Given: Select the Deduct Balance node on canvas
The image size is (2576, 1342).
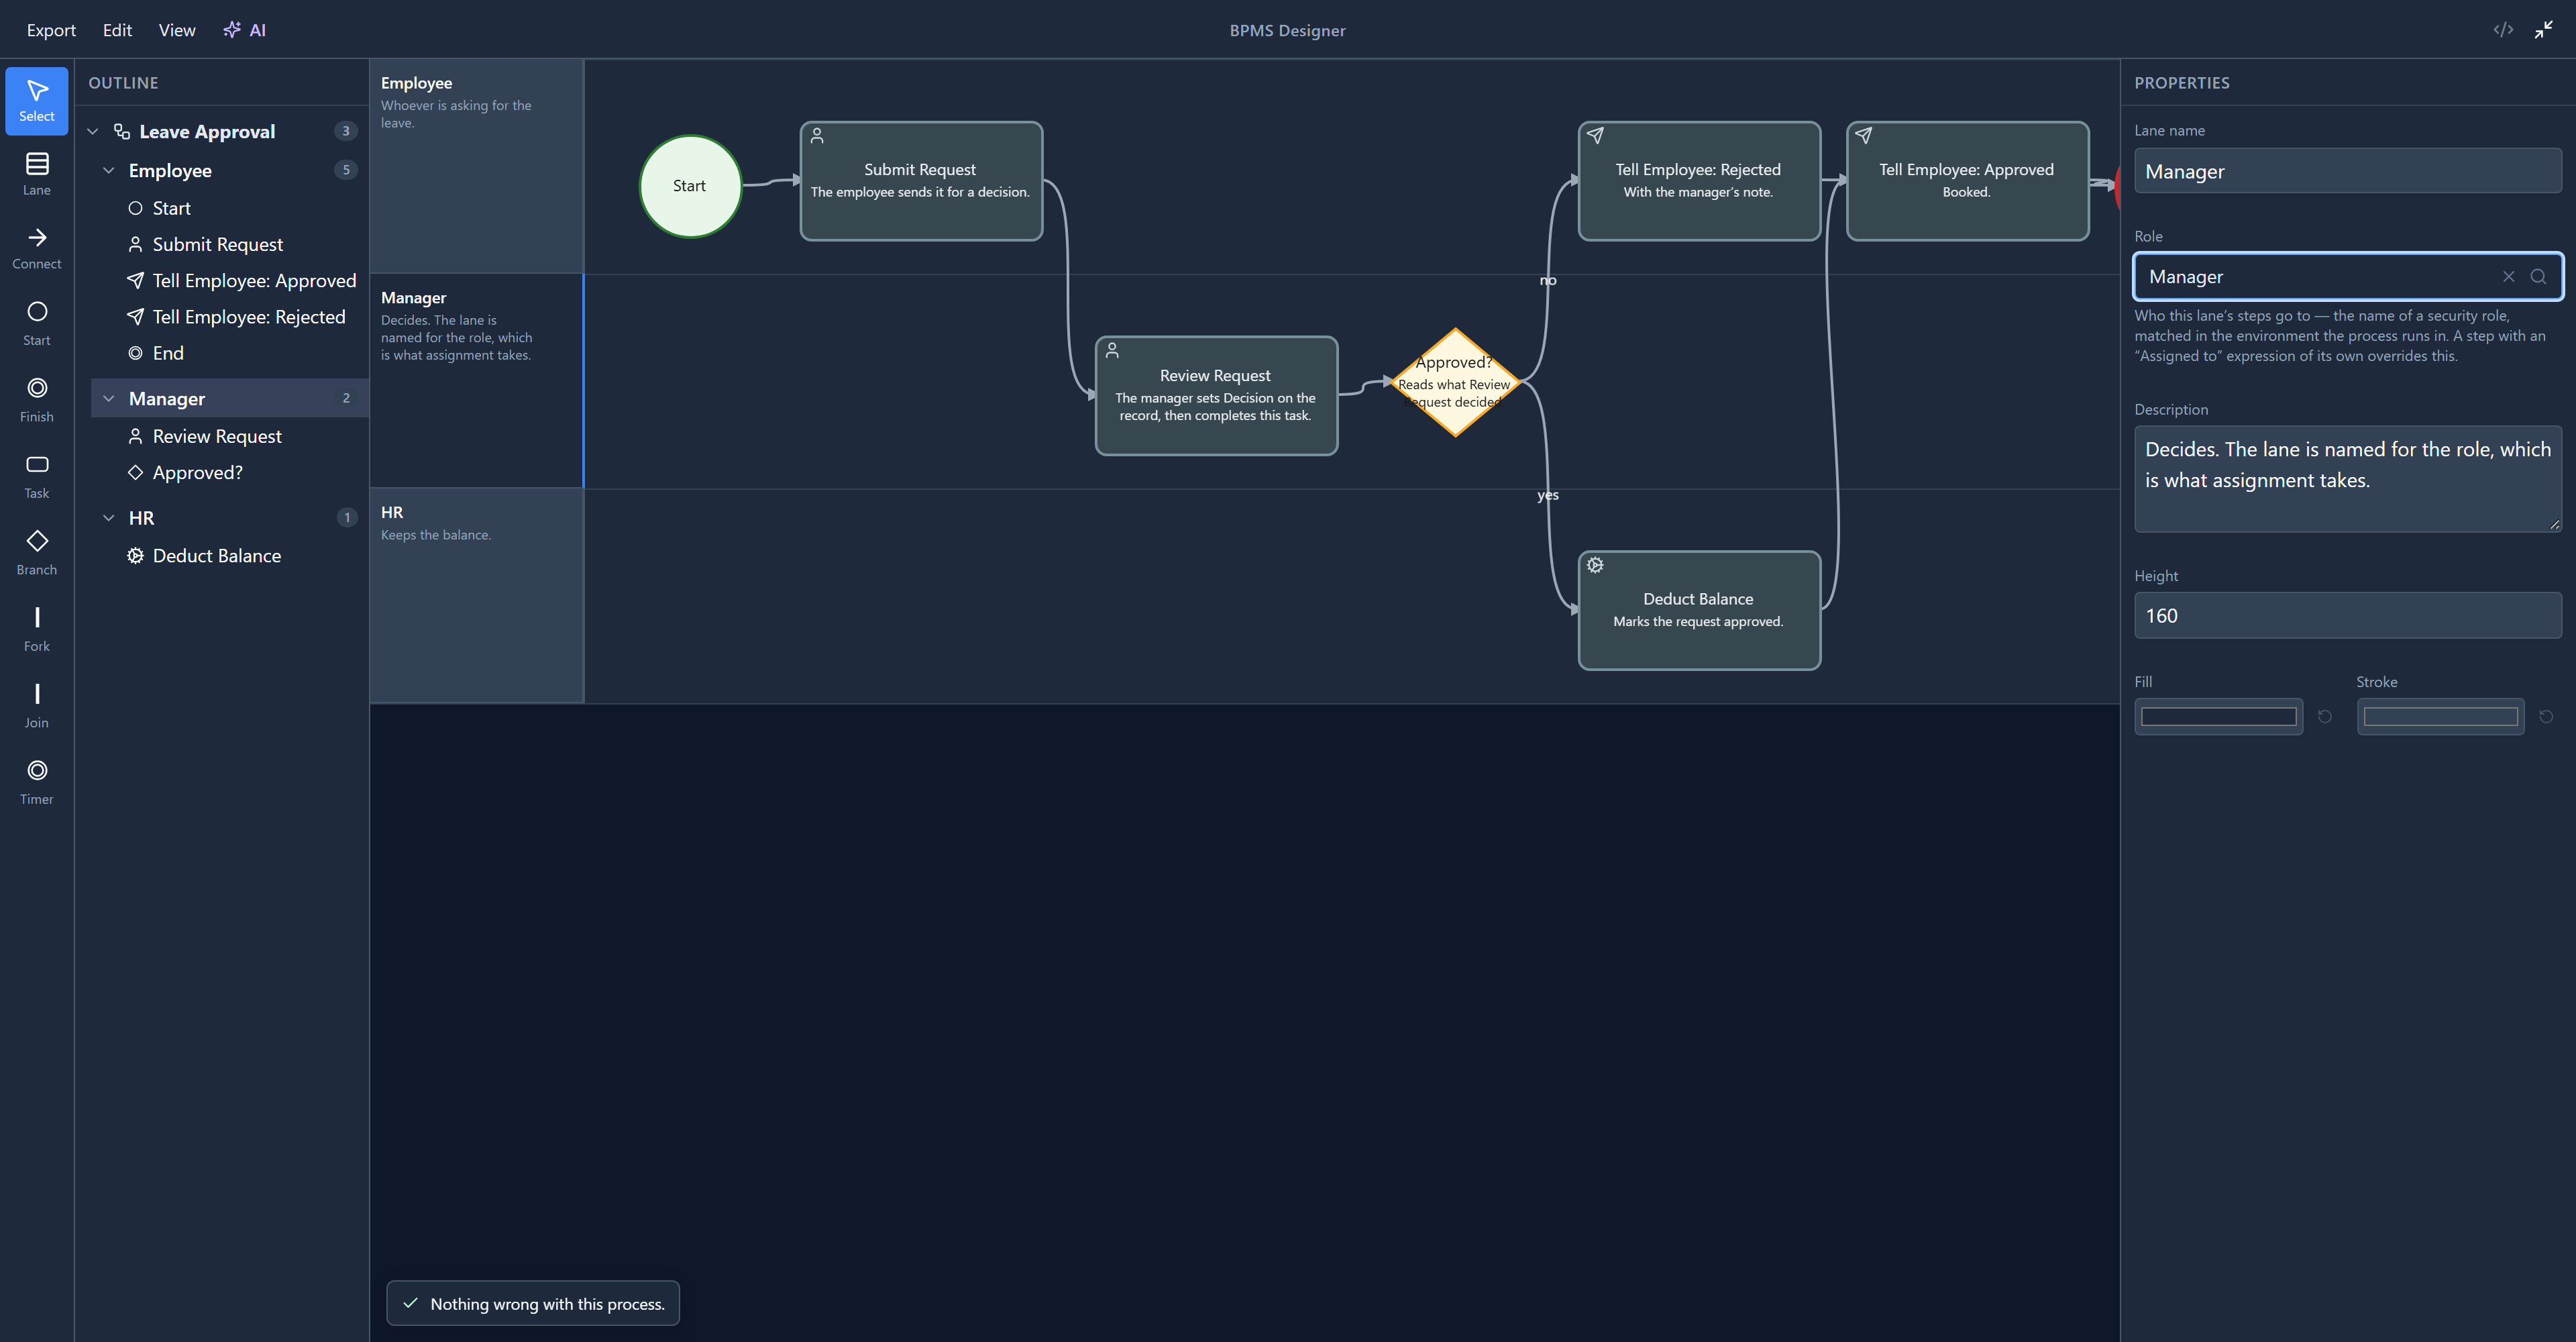Looking at the screenshot, I should 1699,610.
